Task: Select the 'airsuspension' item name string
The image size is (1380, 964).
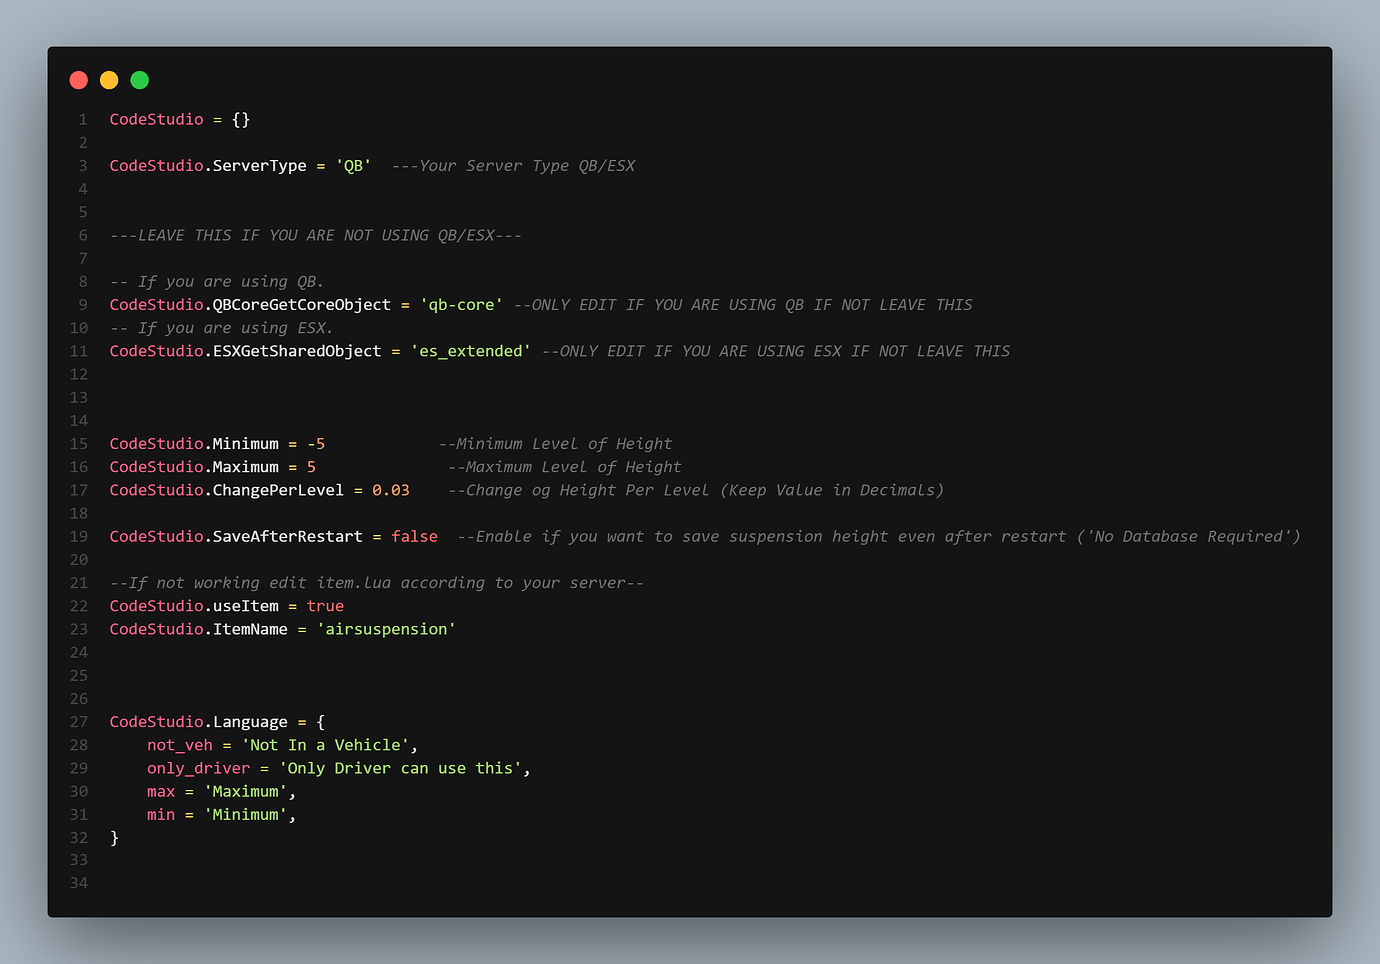Action: [x=386, y=629]
